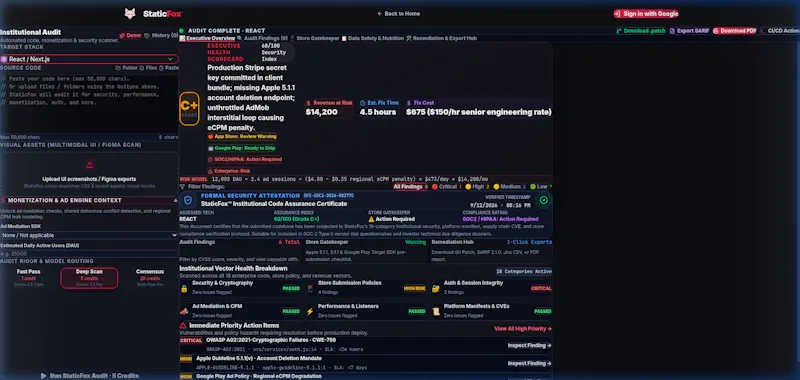Focus the source code text area
The image size is (800, 380).
click(x=89, y=103)
